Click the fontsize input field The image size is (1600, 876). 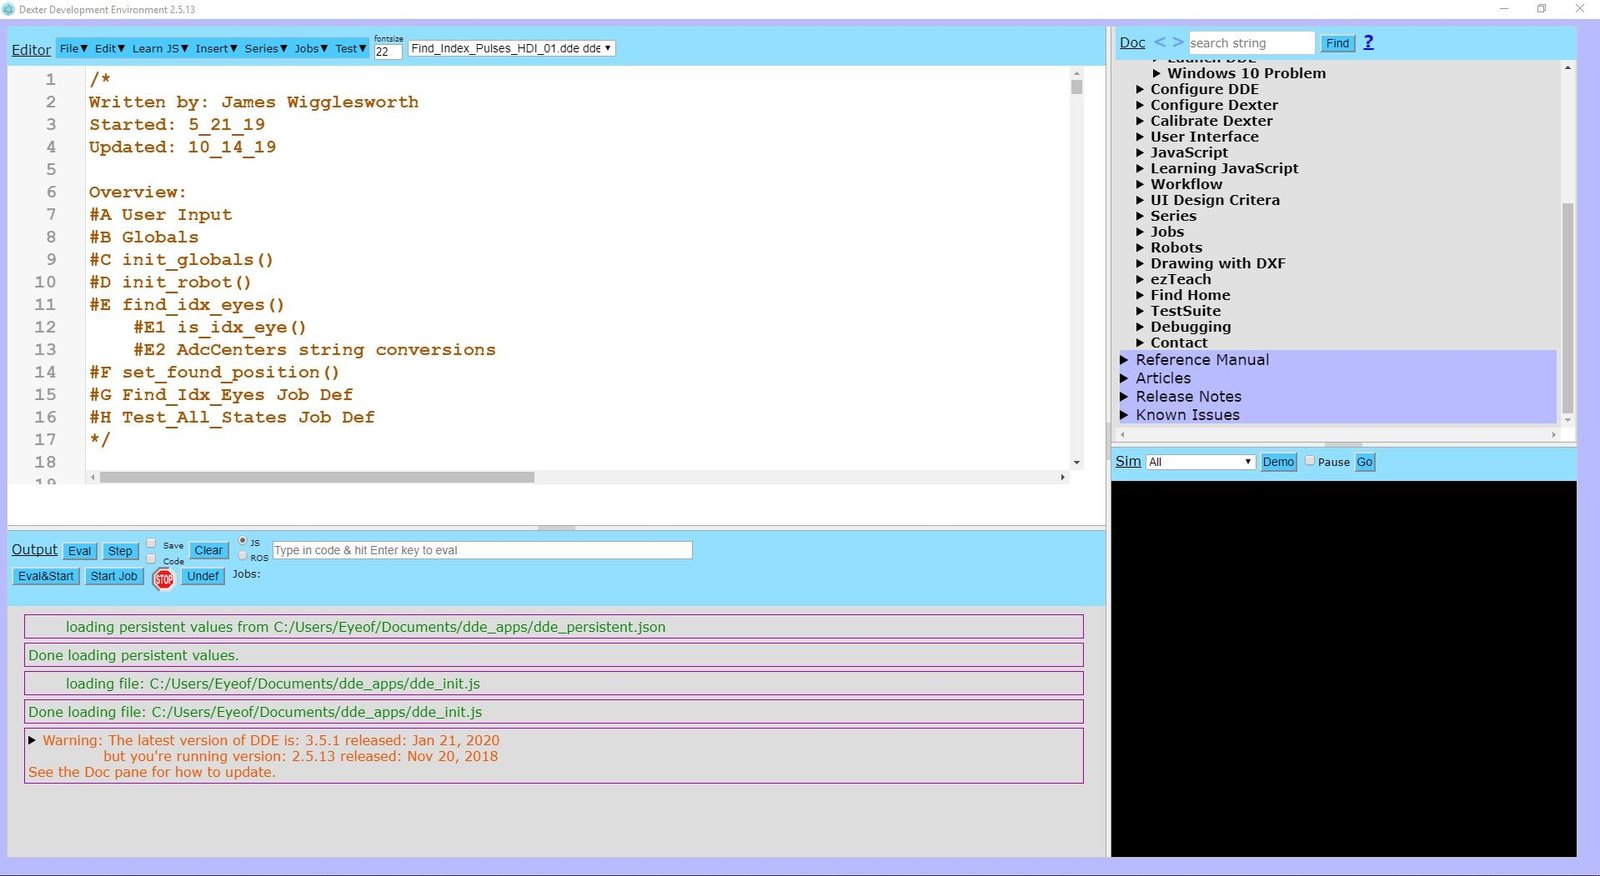coord(388,52)
